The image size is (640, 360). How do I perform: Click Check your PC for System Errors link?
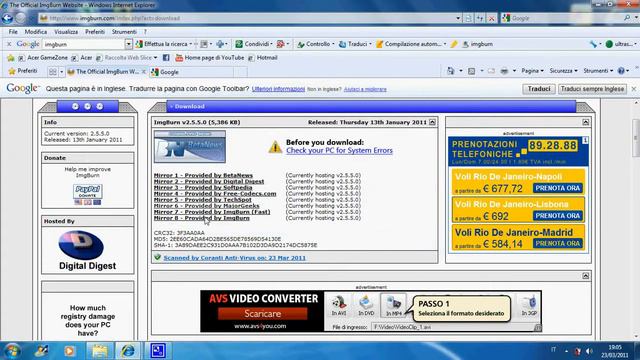(339, 151)
